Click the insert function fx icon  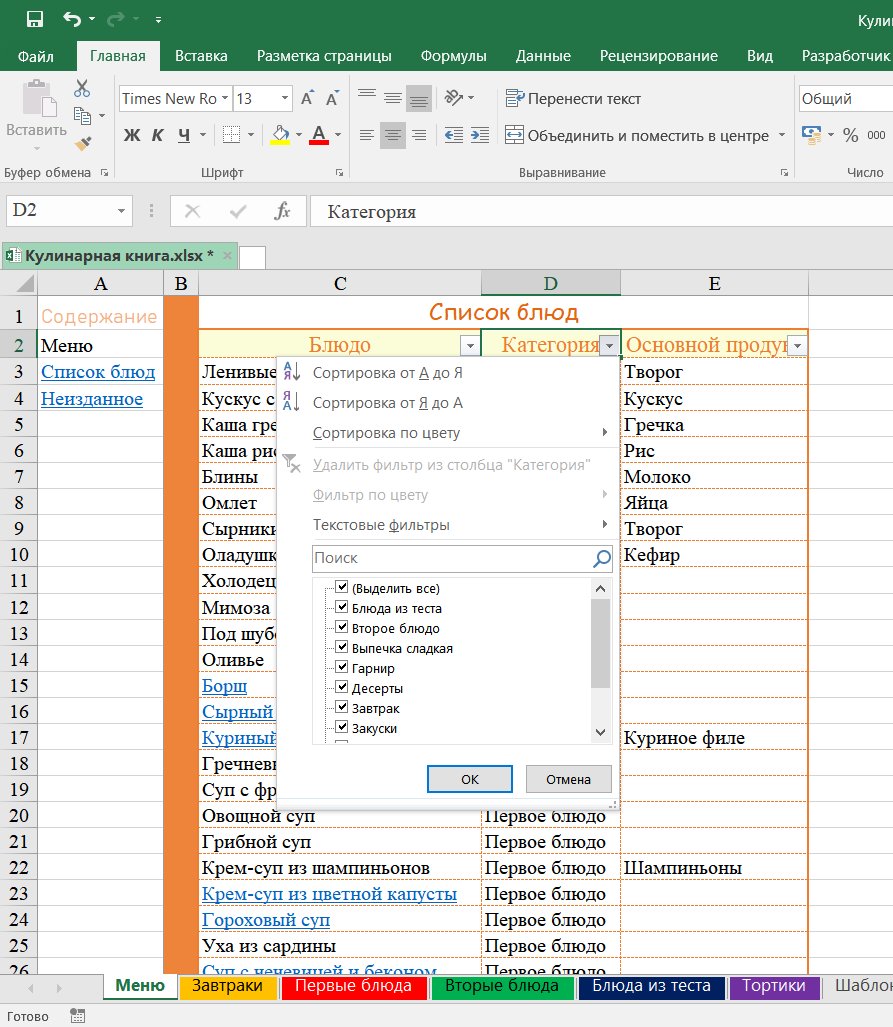[283, 211]
